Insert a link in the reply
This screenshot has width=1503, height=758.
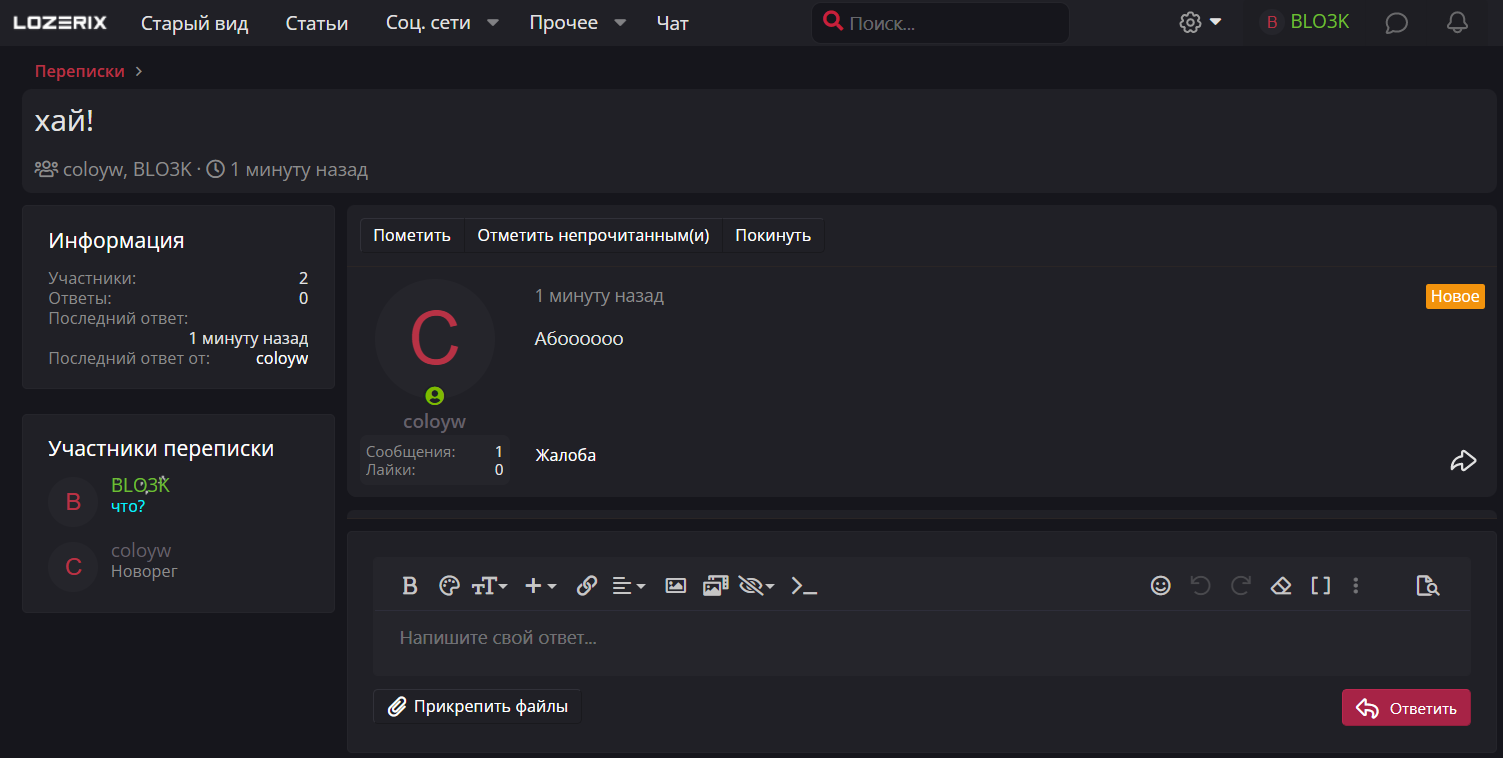click(587, 586)
